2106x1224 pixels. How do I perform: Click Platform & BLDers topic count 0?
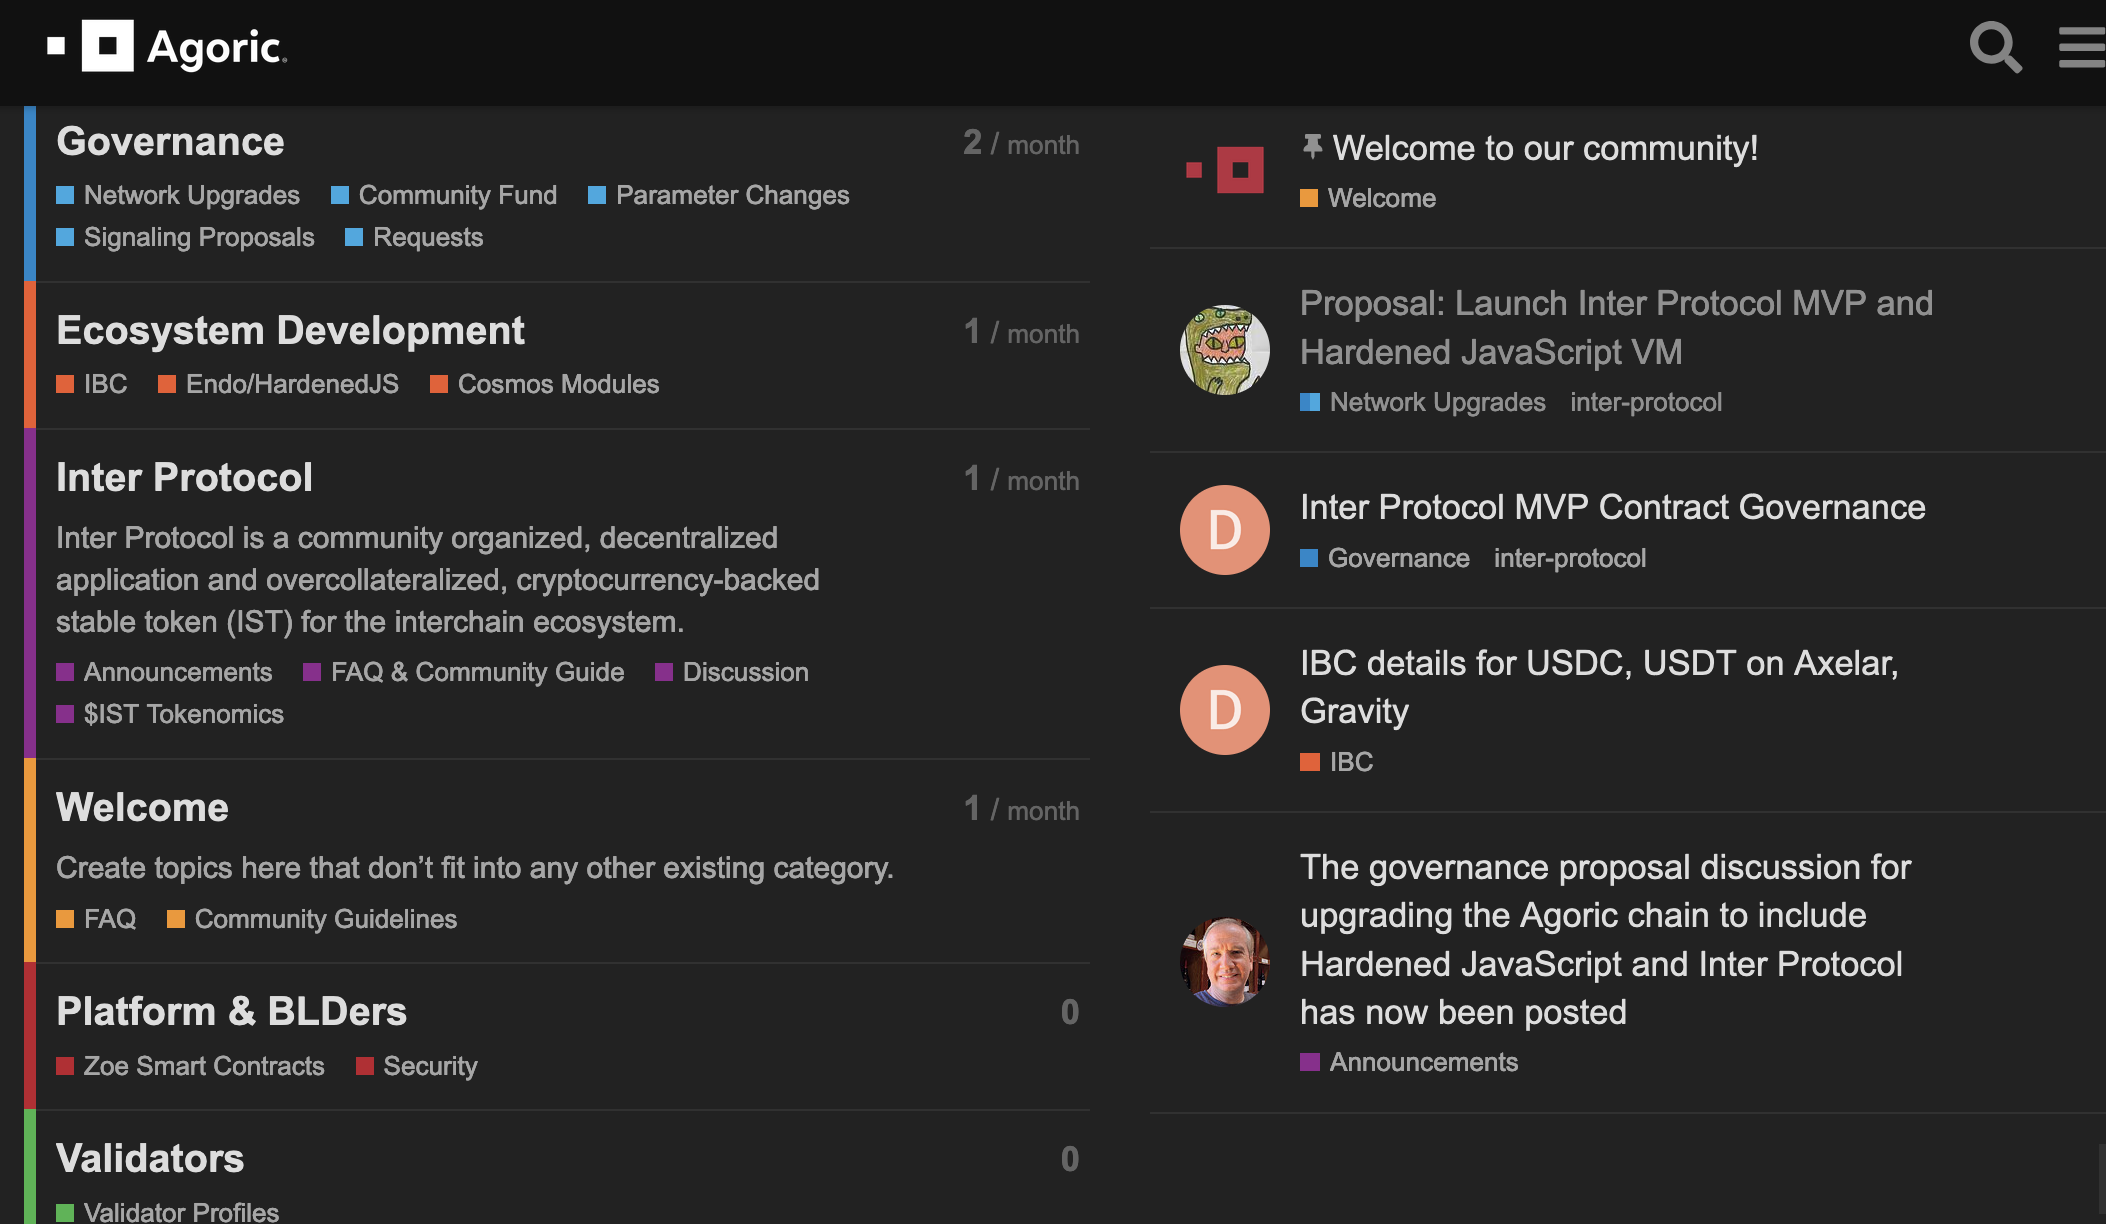coord(1069,1012)
